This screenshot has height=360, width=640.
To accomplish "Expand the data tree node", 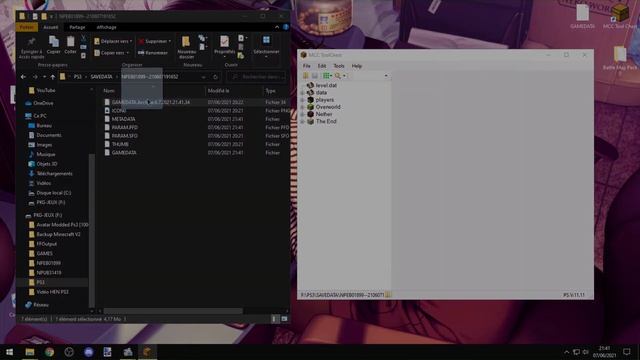I will point(302,93).
